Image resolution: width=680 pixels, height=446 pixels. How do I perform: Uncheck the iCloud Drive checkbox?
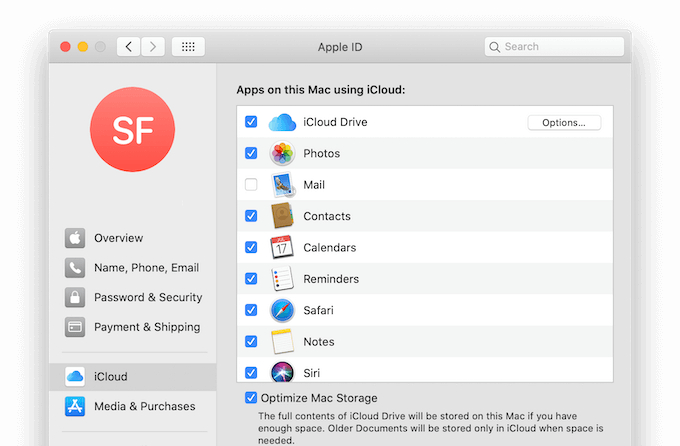(251, 122)
